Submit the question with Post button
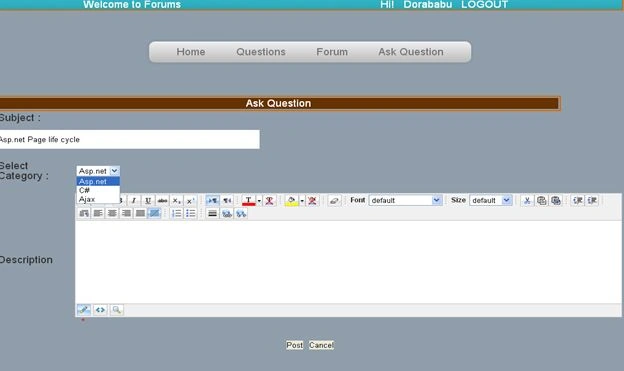624x371 pixels. tap(294, 345)
